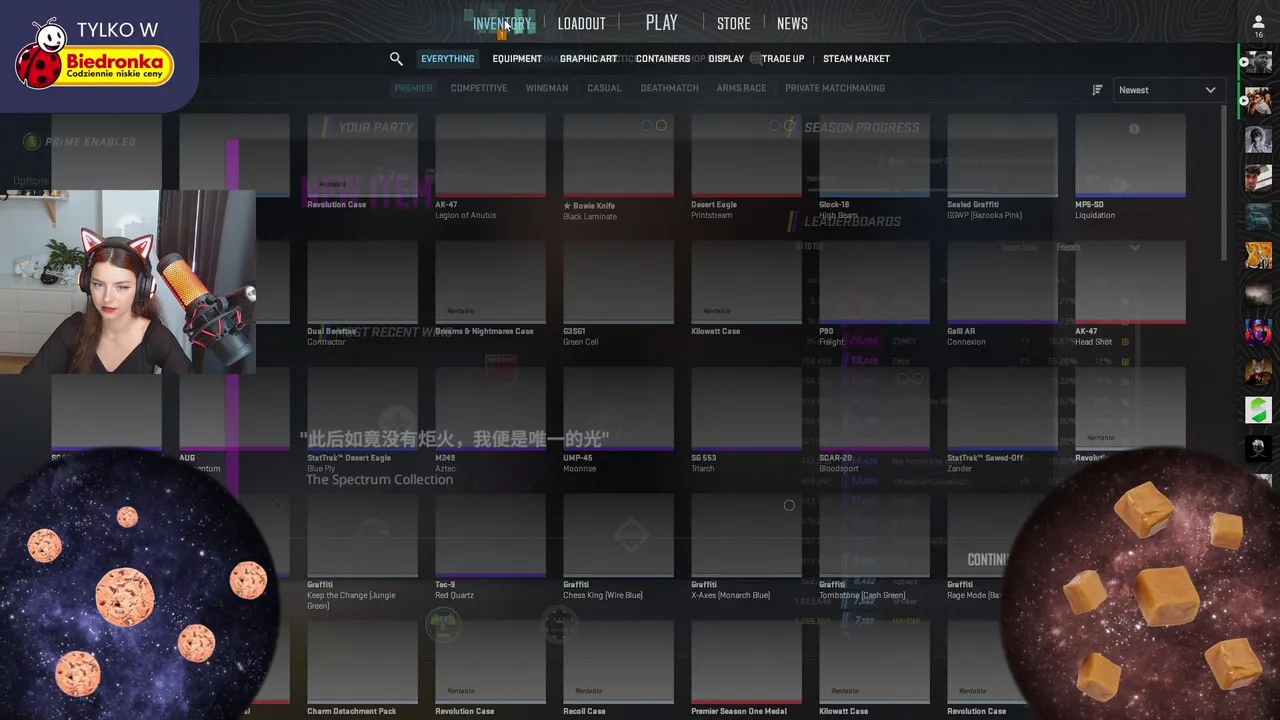Click the info icon on MP5-SD Liquidation card
Image resolution: width=1280 pixels, height=720 pixels.
tap(1134, 129)
